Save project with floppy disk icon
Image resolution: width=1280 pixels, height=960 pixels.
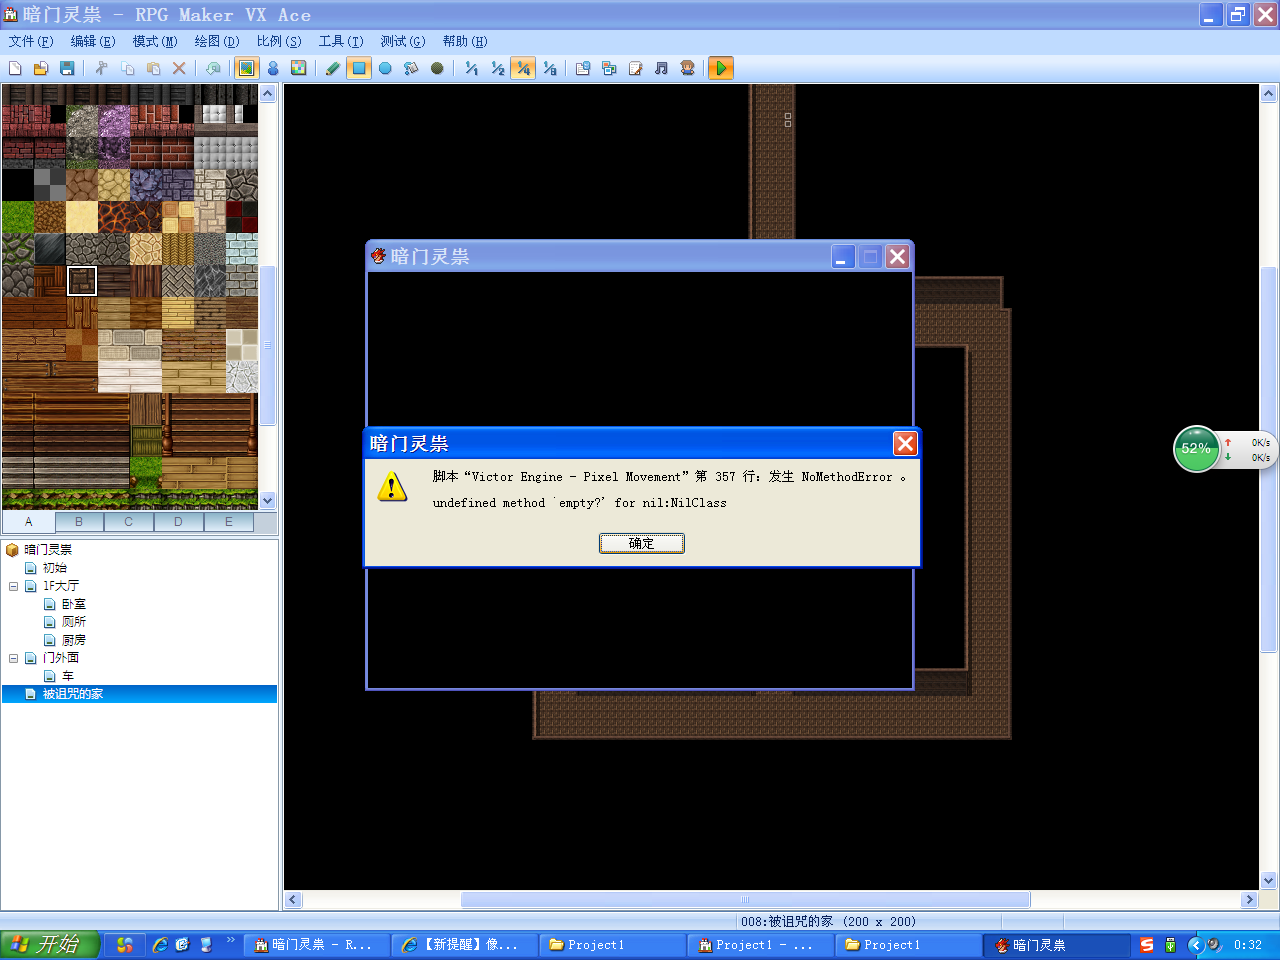[67, 68]
